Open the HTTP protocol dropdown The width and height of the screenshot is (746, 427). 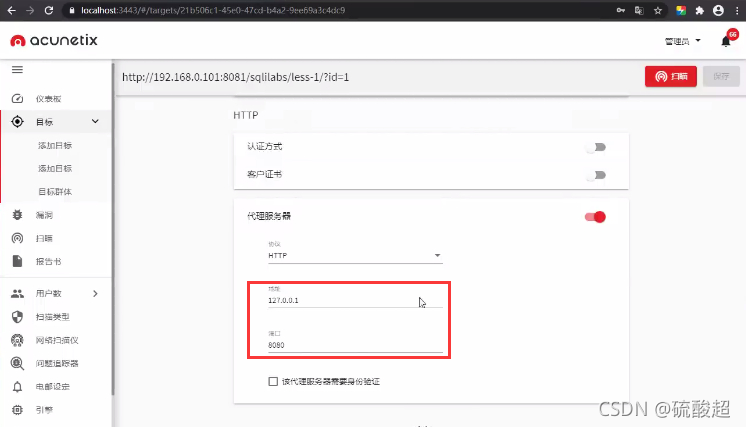click(x=355, y=255)
